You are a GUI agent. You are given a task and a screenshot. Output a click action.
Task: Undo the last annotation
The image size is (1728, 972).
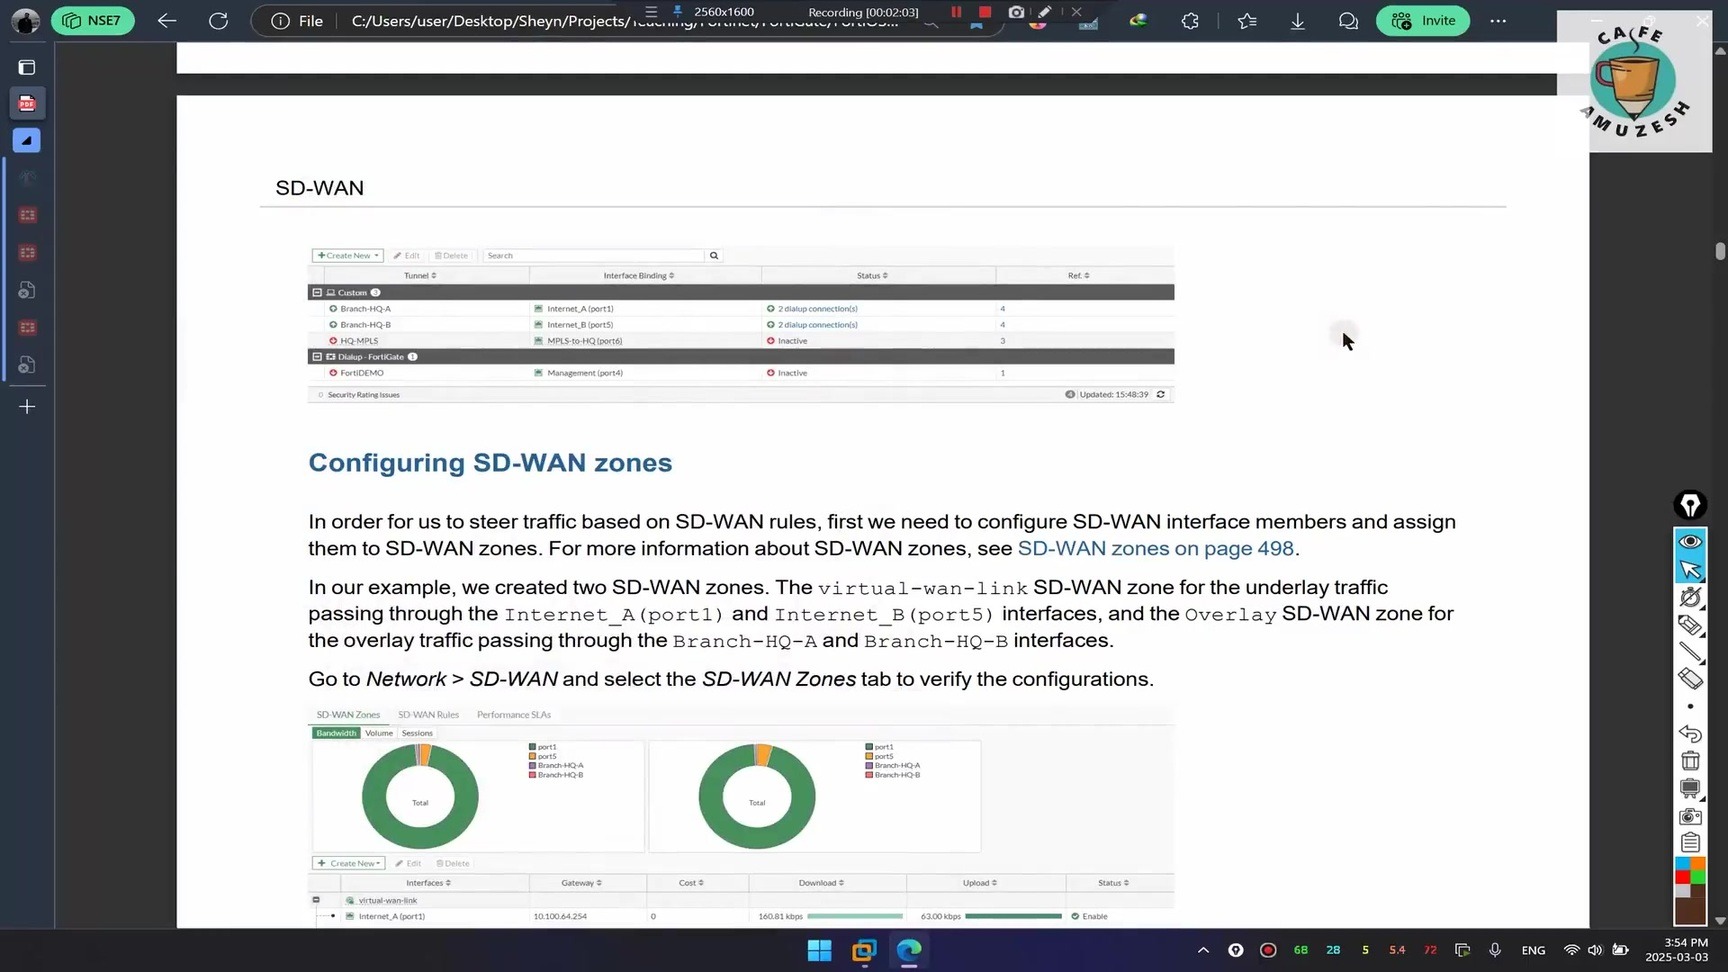click(1690, 734)
